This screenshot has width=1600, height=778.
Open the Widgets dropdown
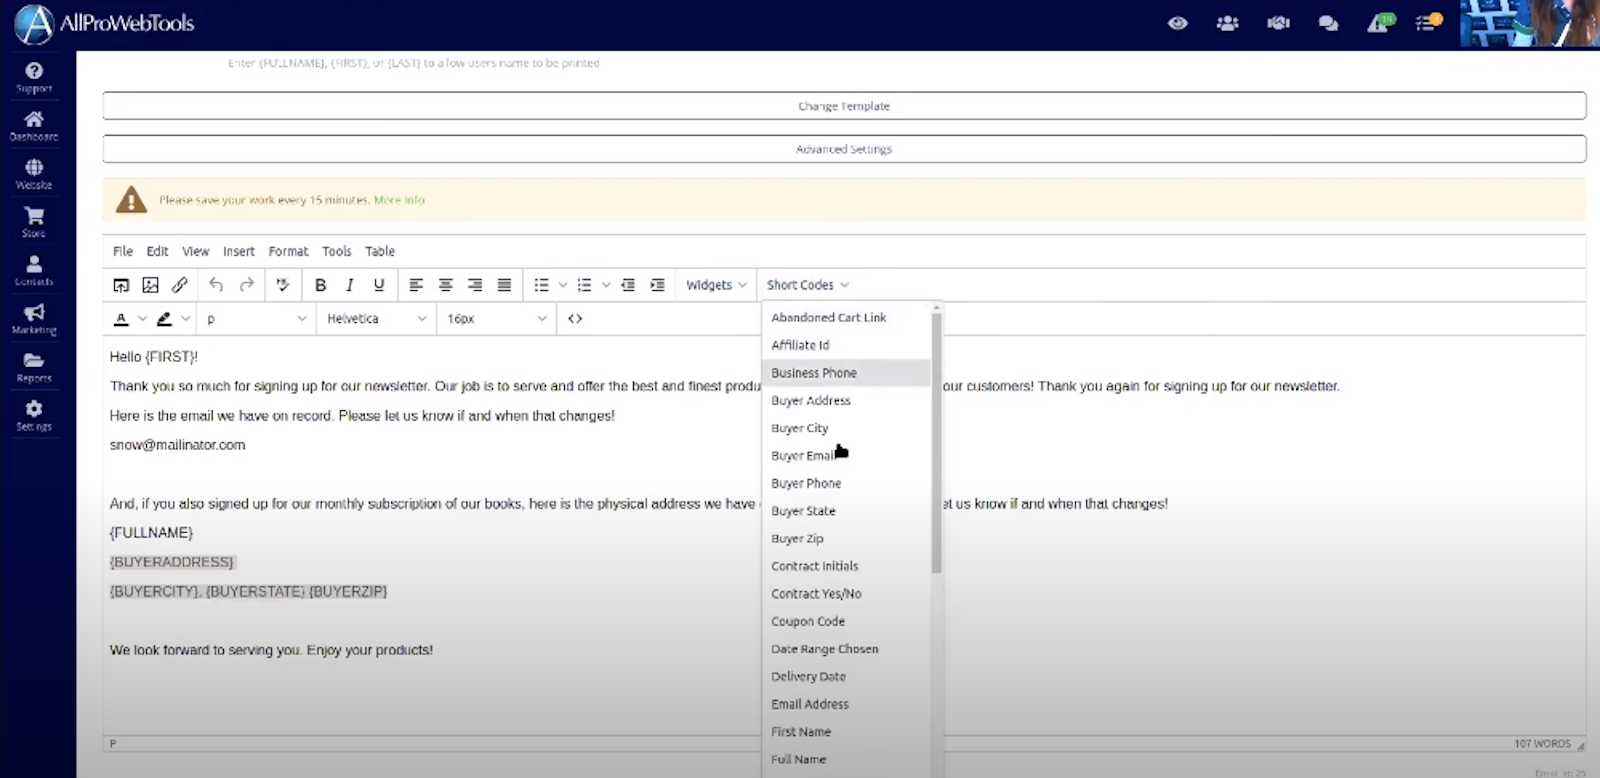pos(716,285)
